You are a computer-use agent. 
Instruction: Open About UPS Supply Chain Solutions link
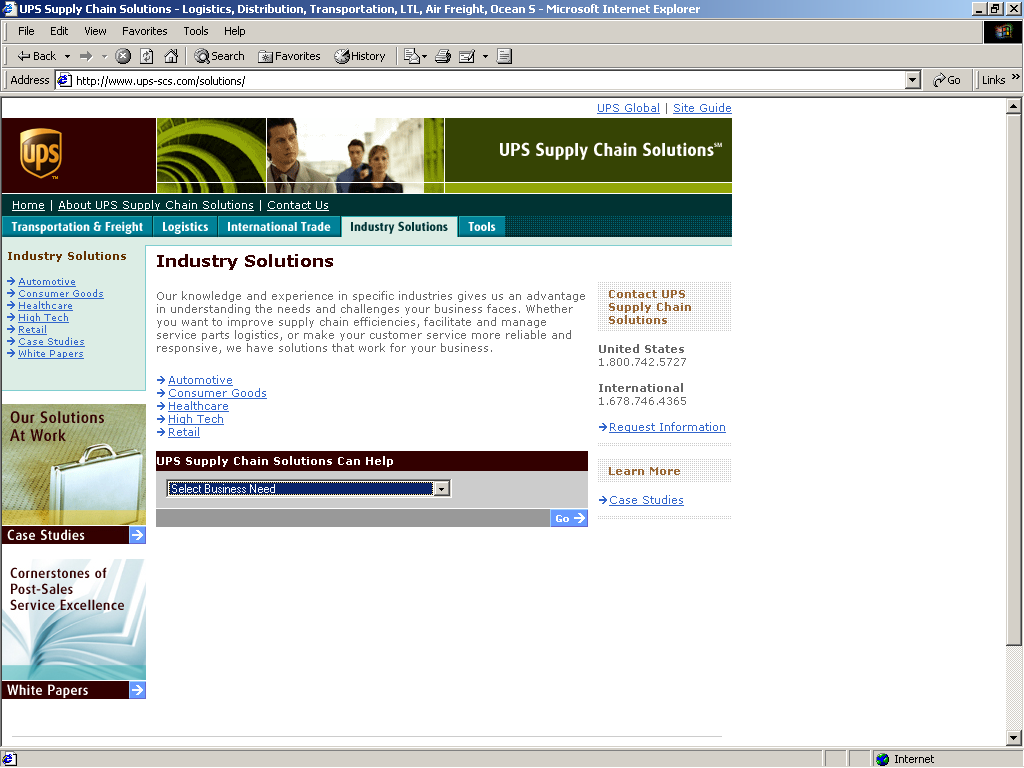click(155, 205)
